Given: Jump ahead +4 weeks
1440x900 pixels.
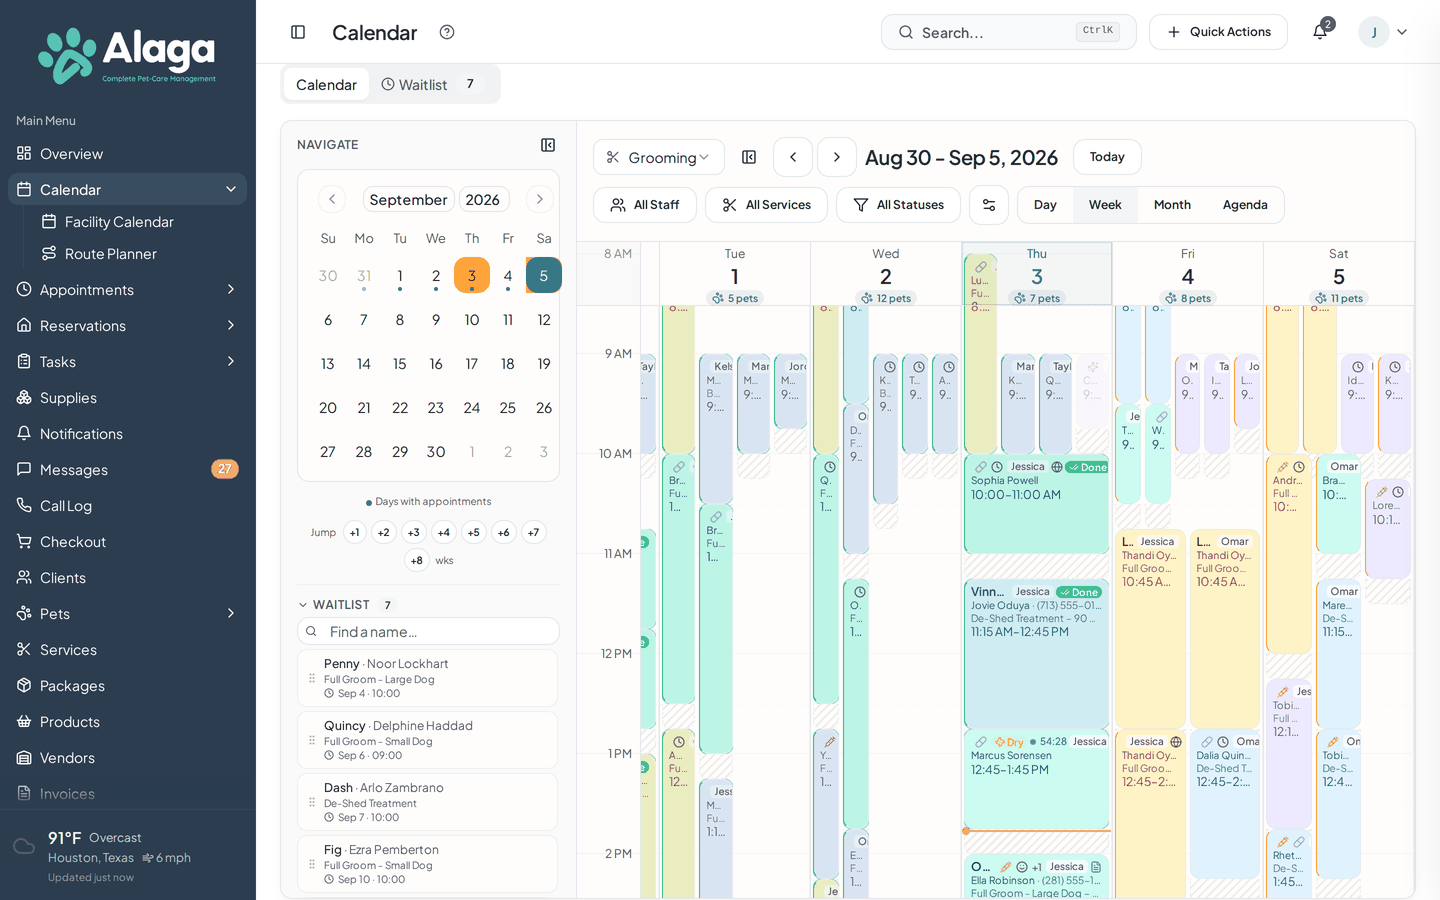Looking at the screenshot, I should (x=444, y=533).
